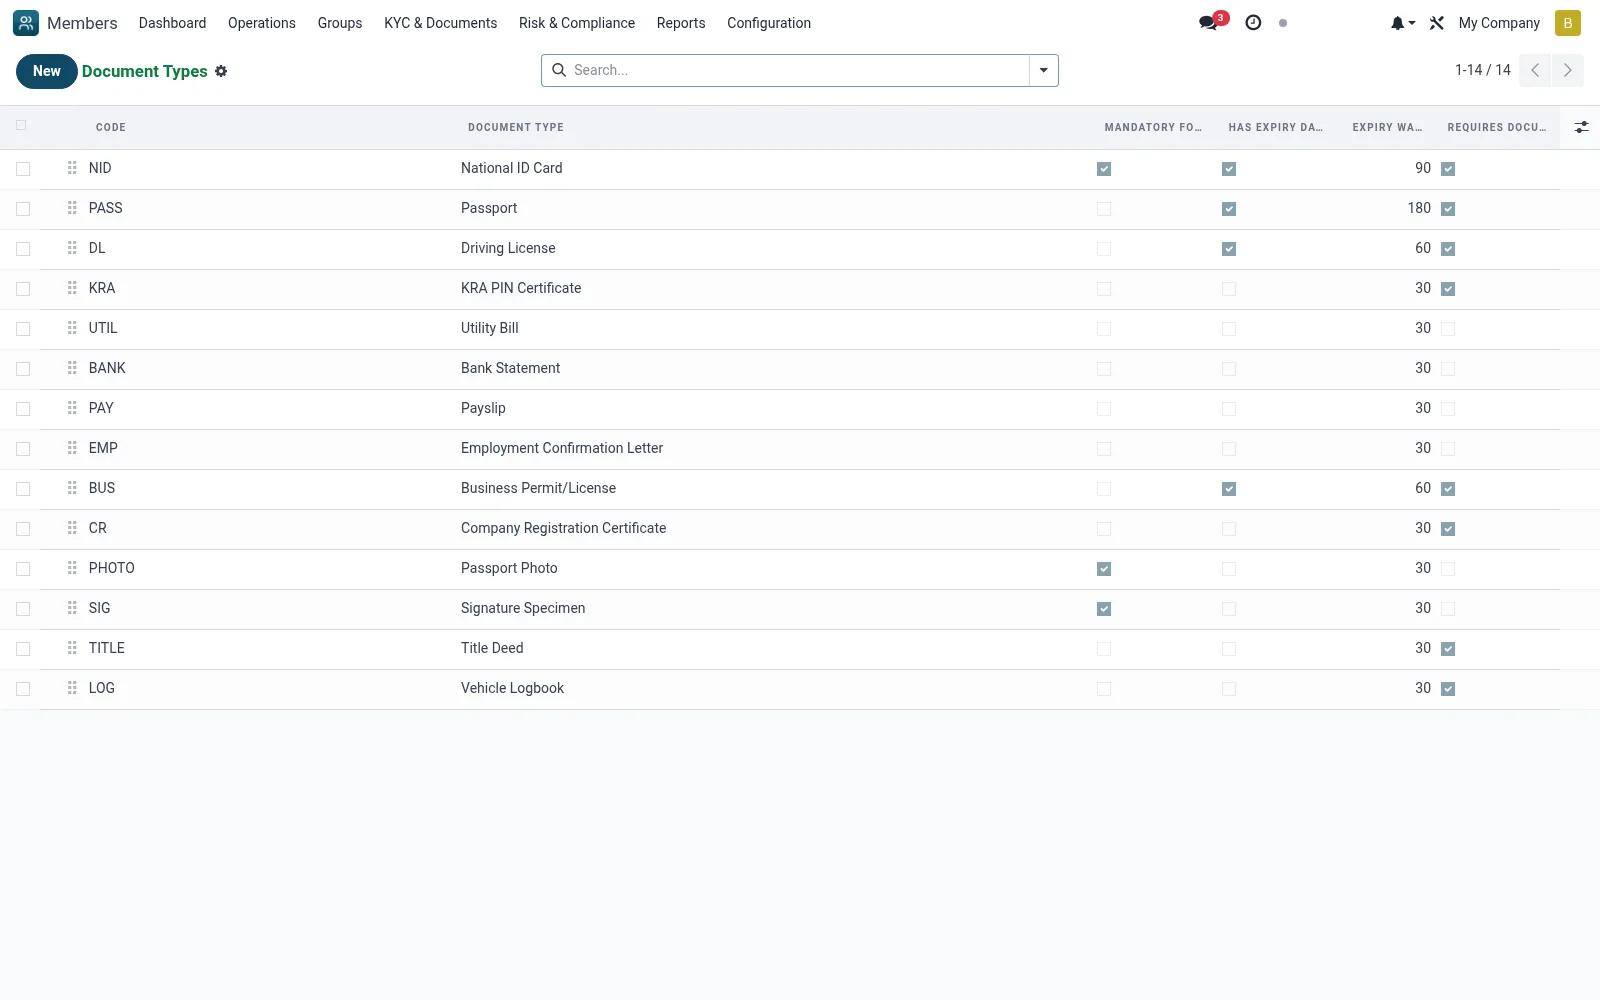The width and height of the screenshot is (1600, 1000).
Task: Sort by Expiry Wa… column header
Action: (x=1387, y=127)
